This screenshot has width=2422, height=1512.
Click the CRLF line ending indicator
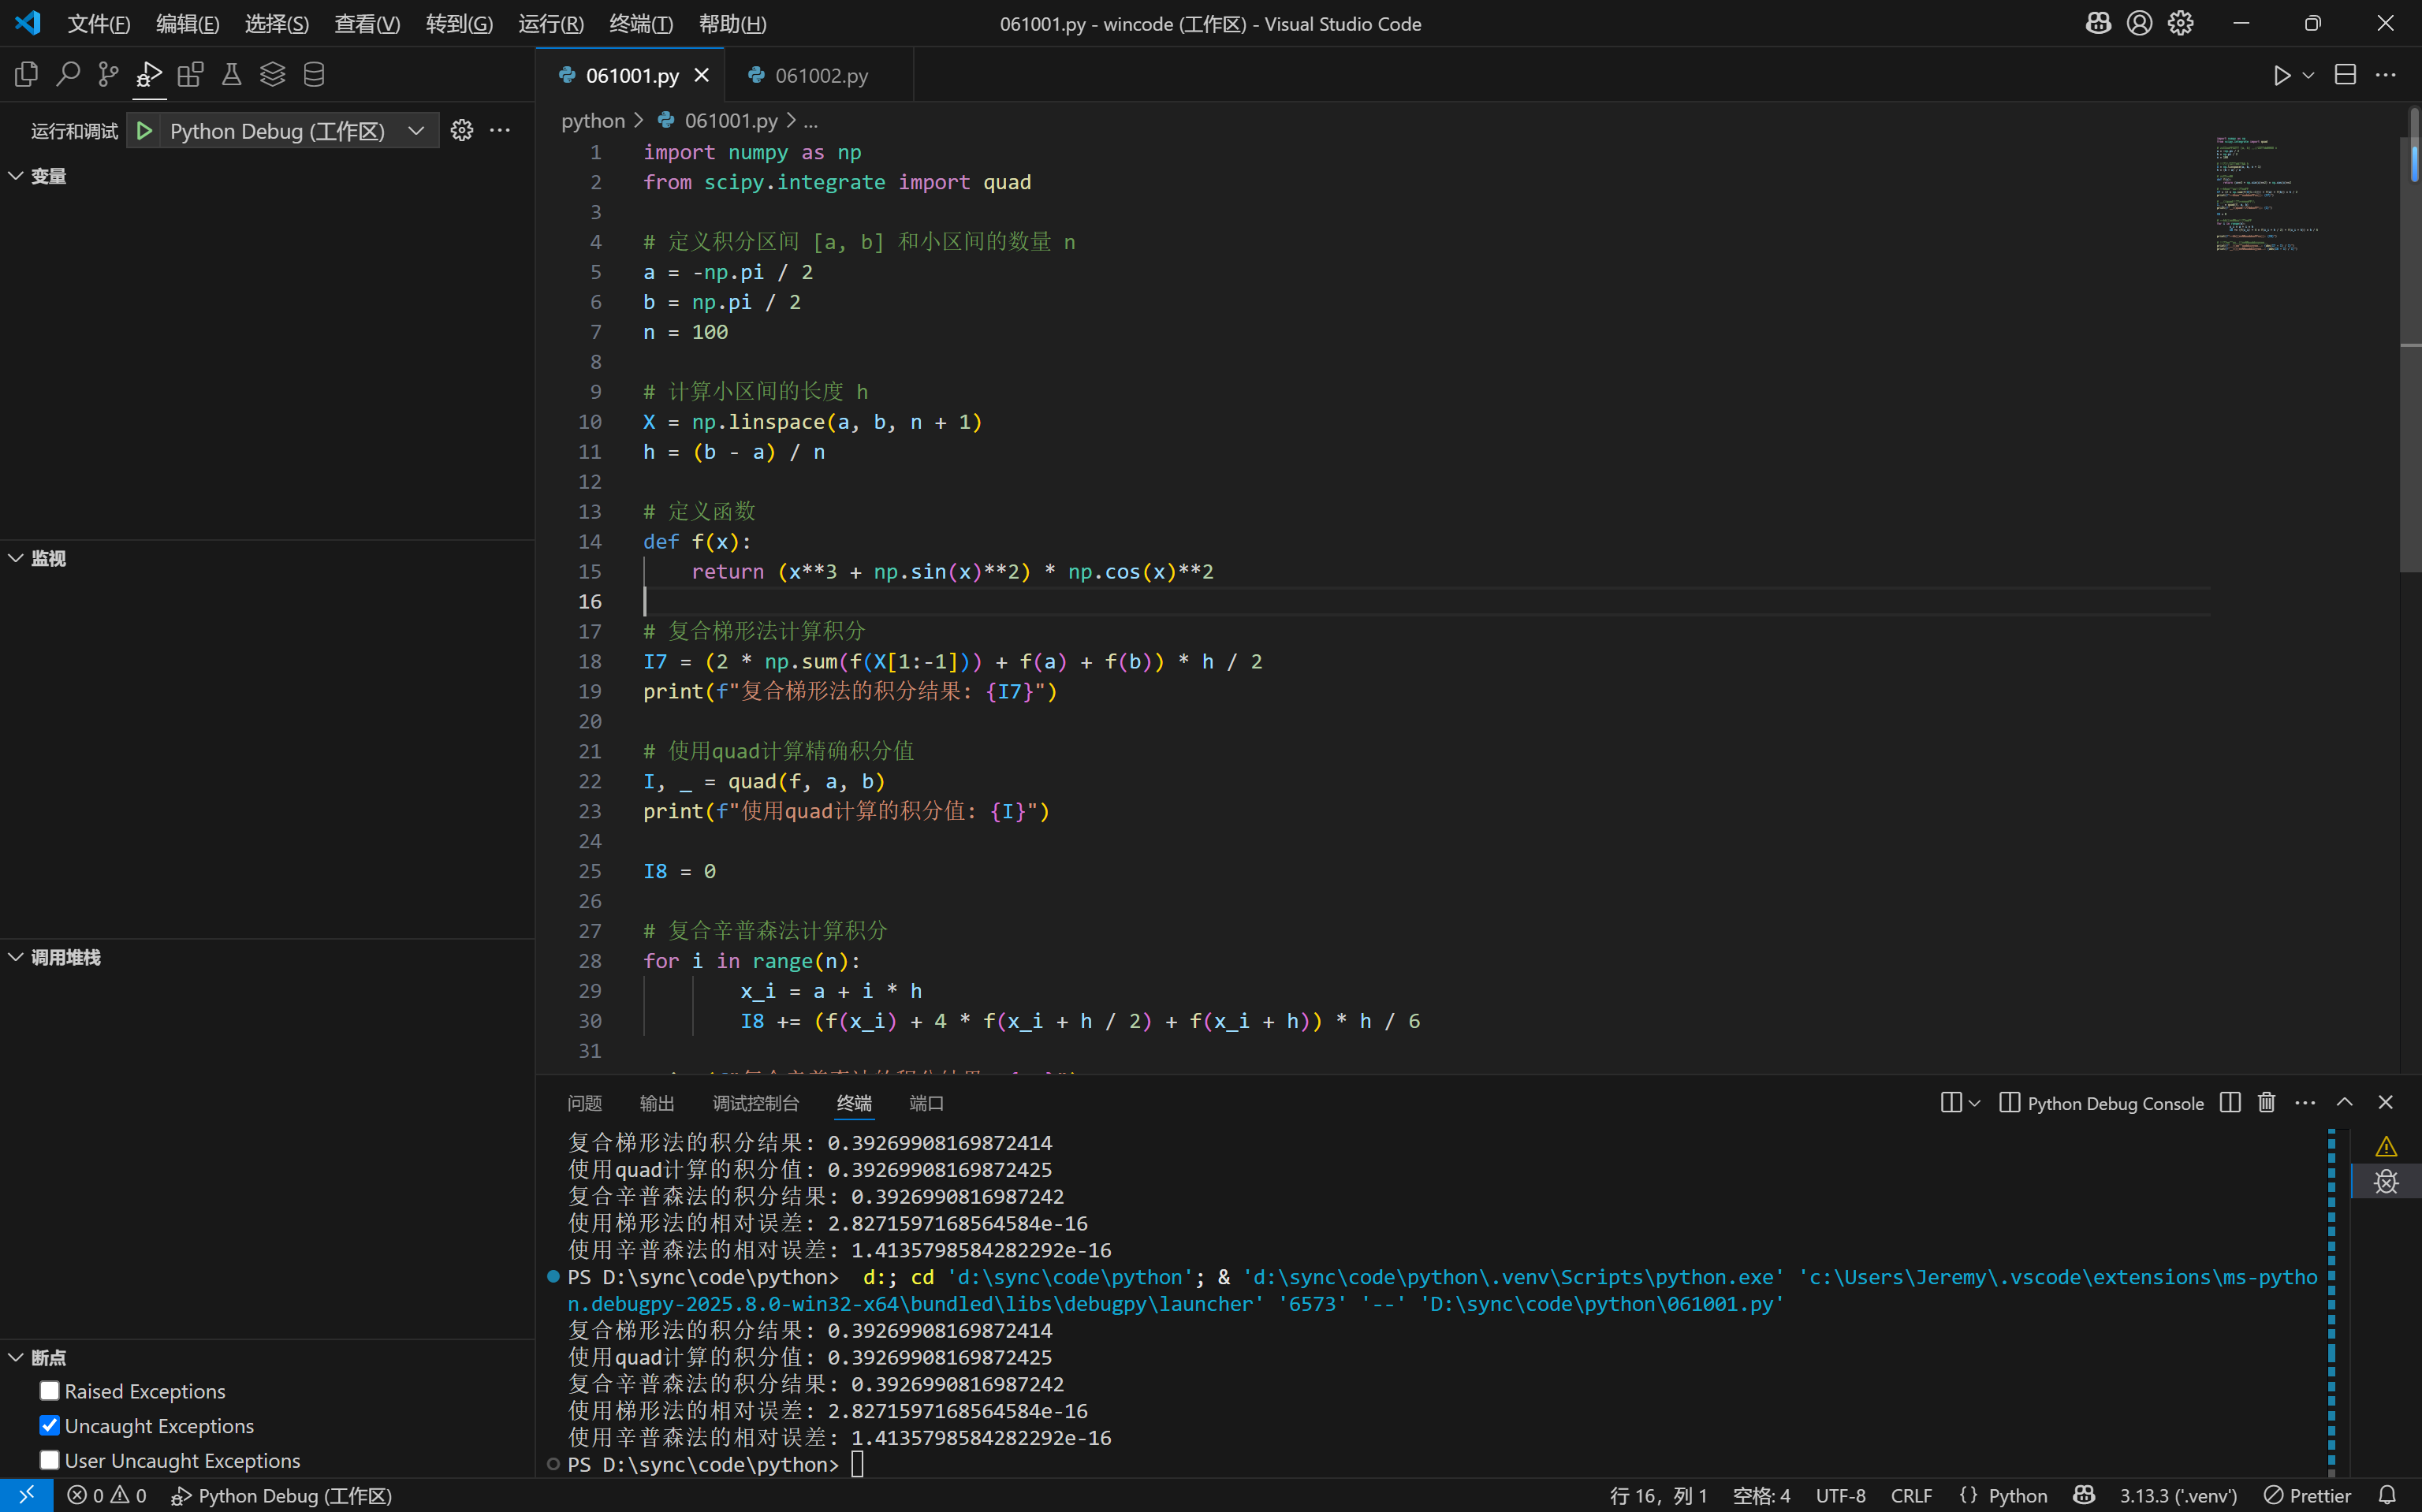[x=1910, y=1495]
